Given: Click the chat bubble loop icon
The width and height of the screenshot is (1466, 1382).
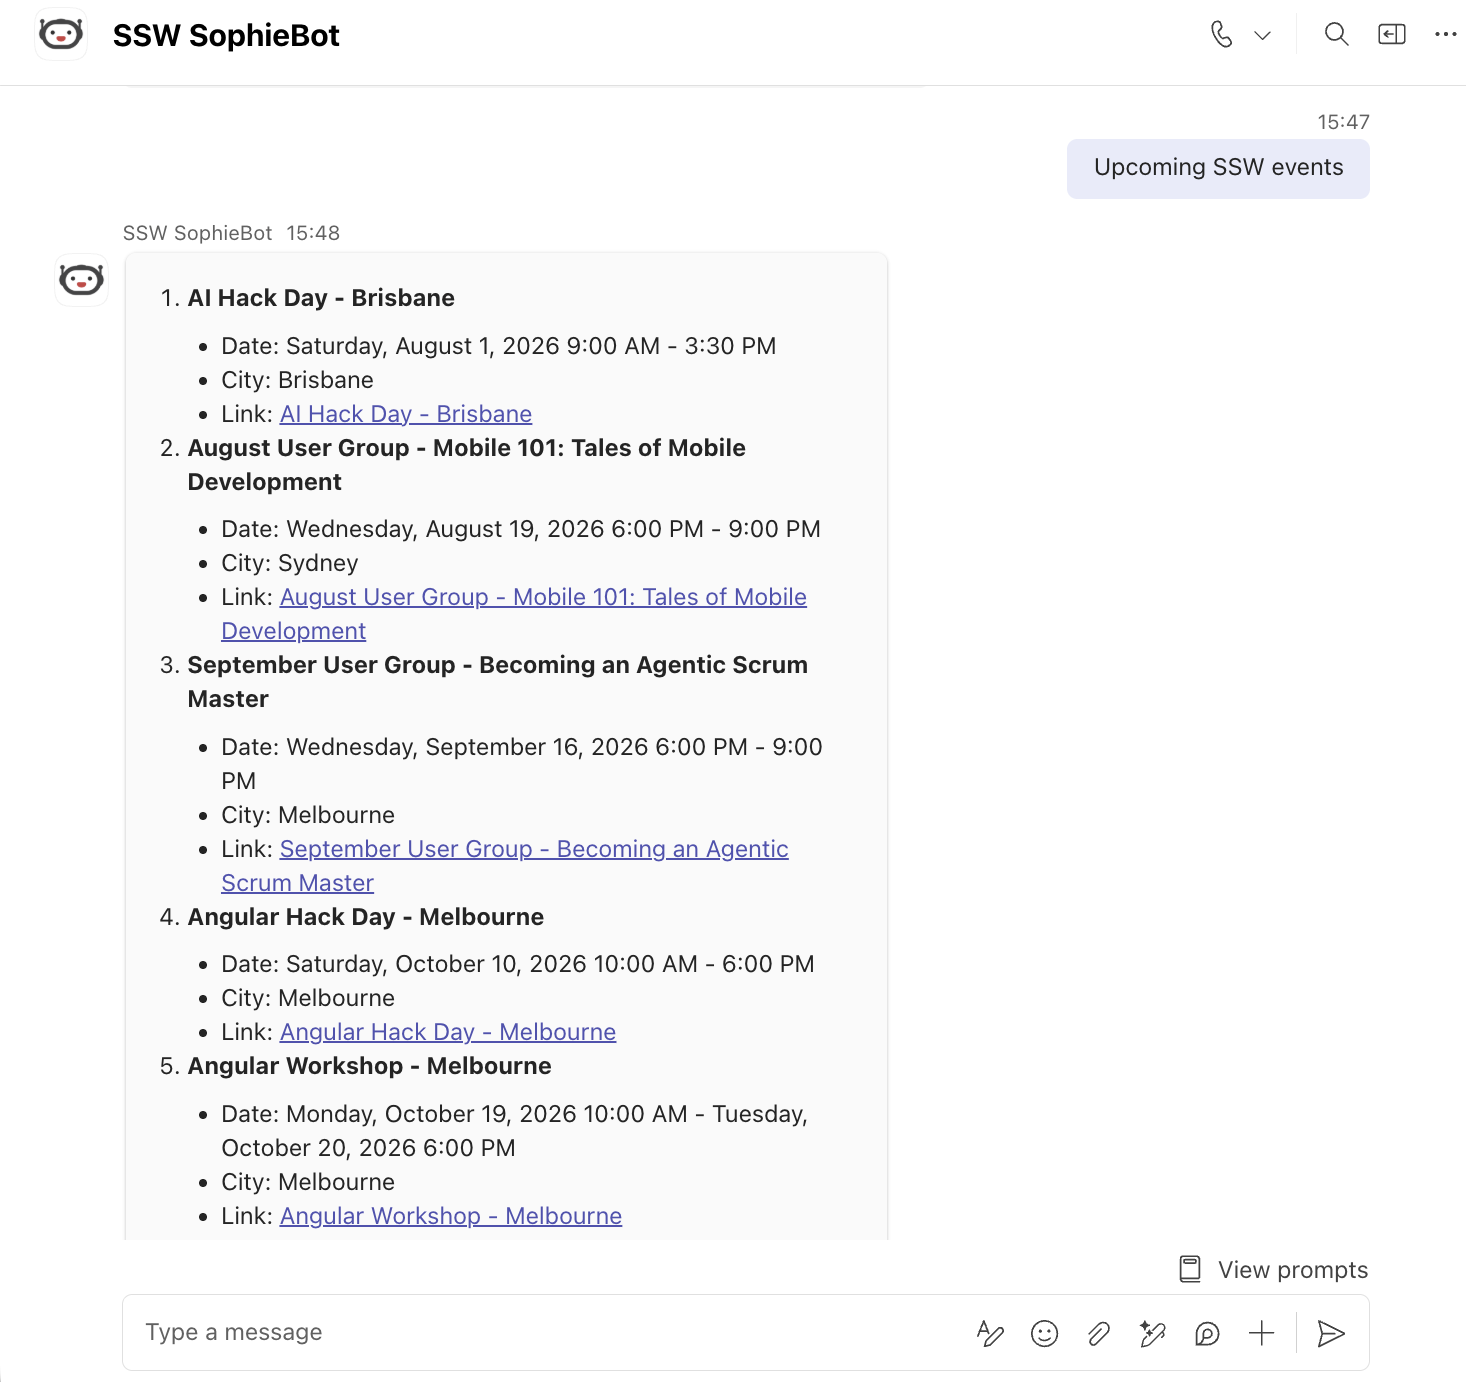Looking at the screenshot, I should tap(1207, 1333).
